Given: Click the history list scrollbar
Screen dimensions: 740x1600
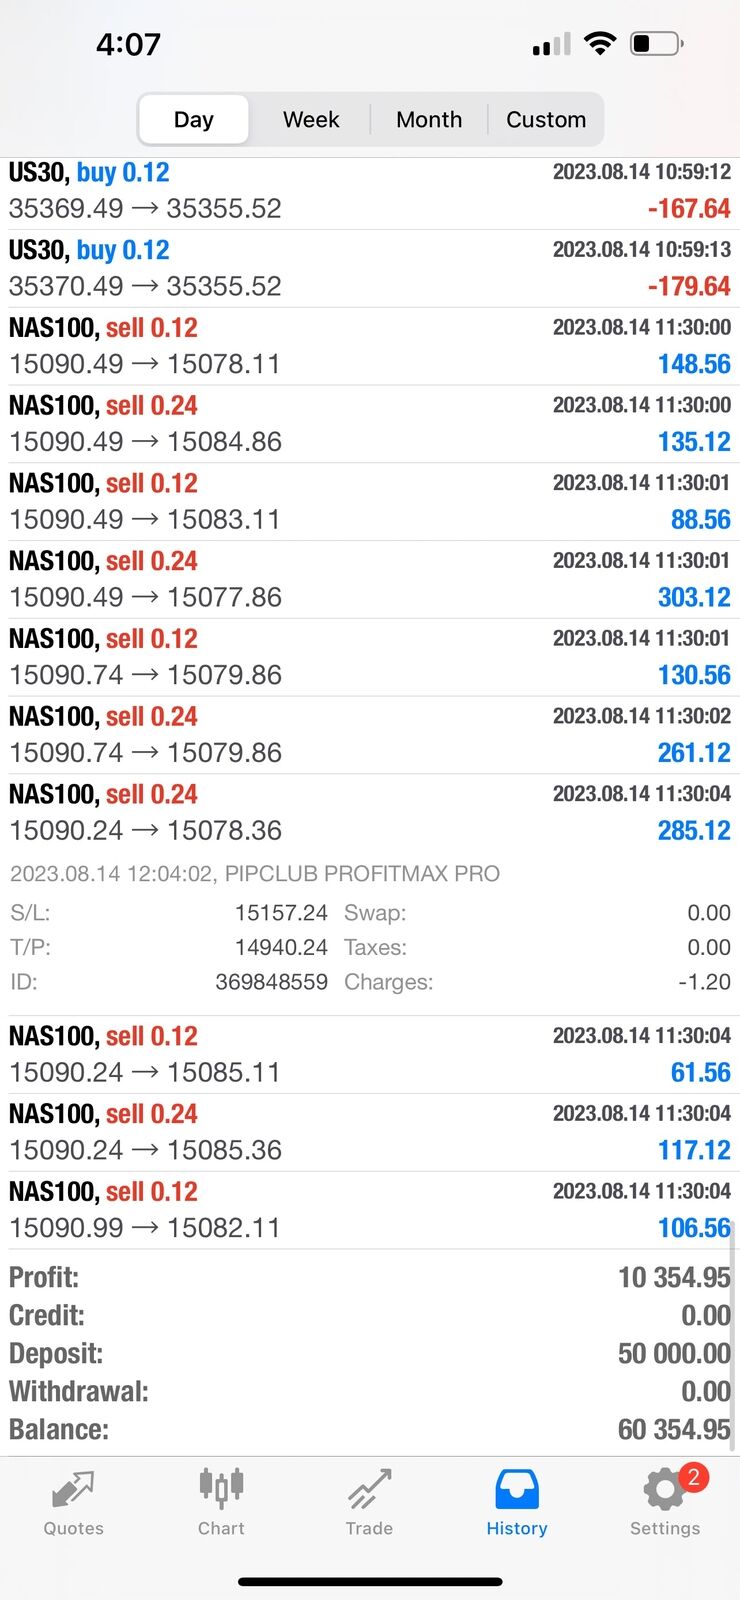Looking at the screenshot, I should point(734,1335).
